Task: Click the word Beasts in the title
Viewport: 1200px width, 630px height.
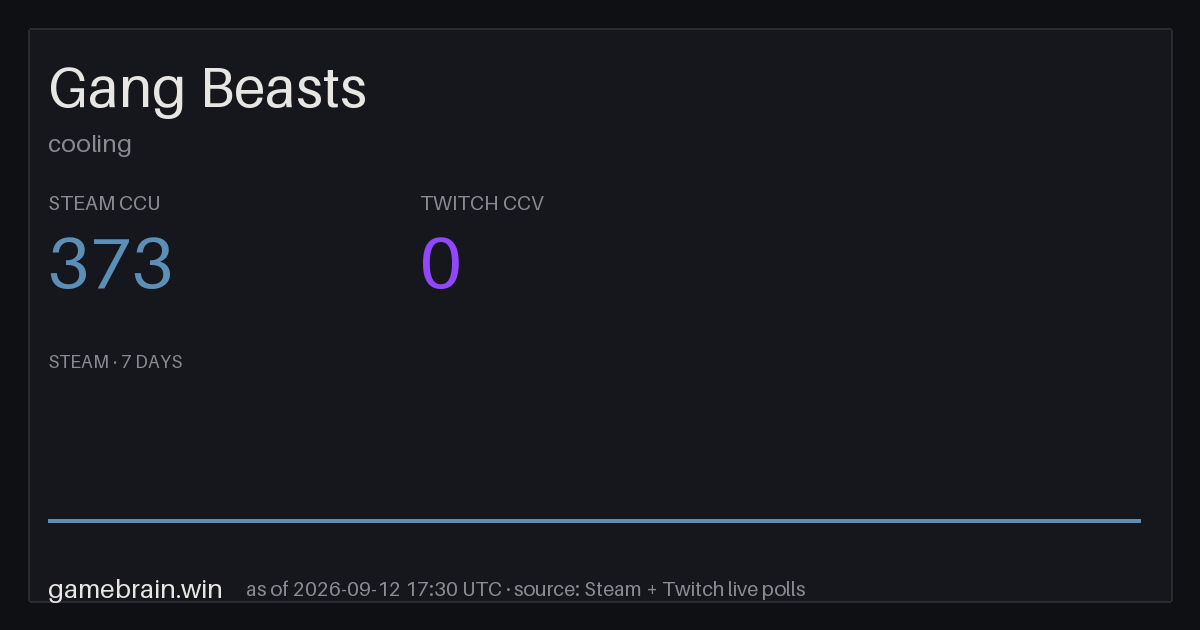Action: click(285, 90)
